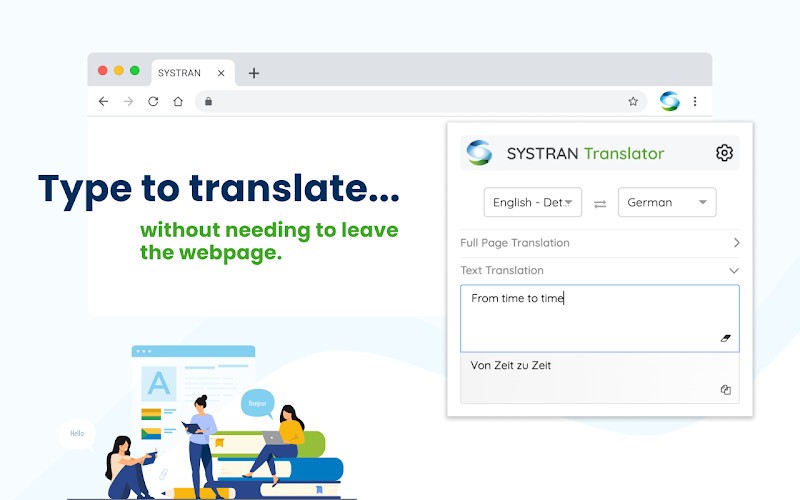Reload the current page
The height and width of the screenshot is (500, 800).
(x=153, y=101)
